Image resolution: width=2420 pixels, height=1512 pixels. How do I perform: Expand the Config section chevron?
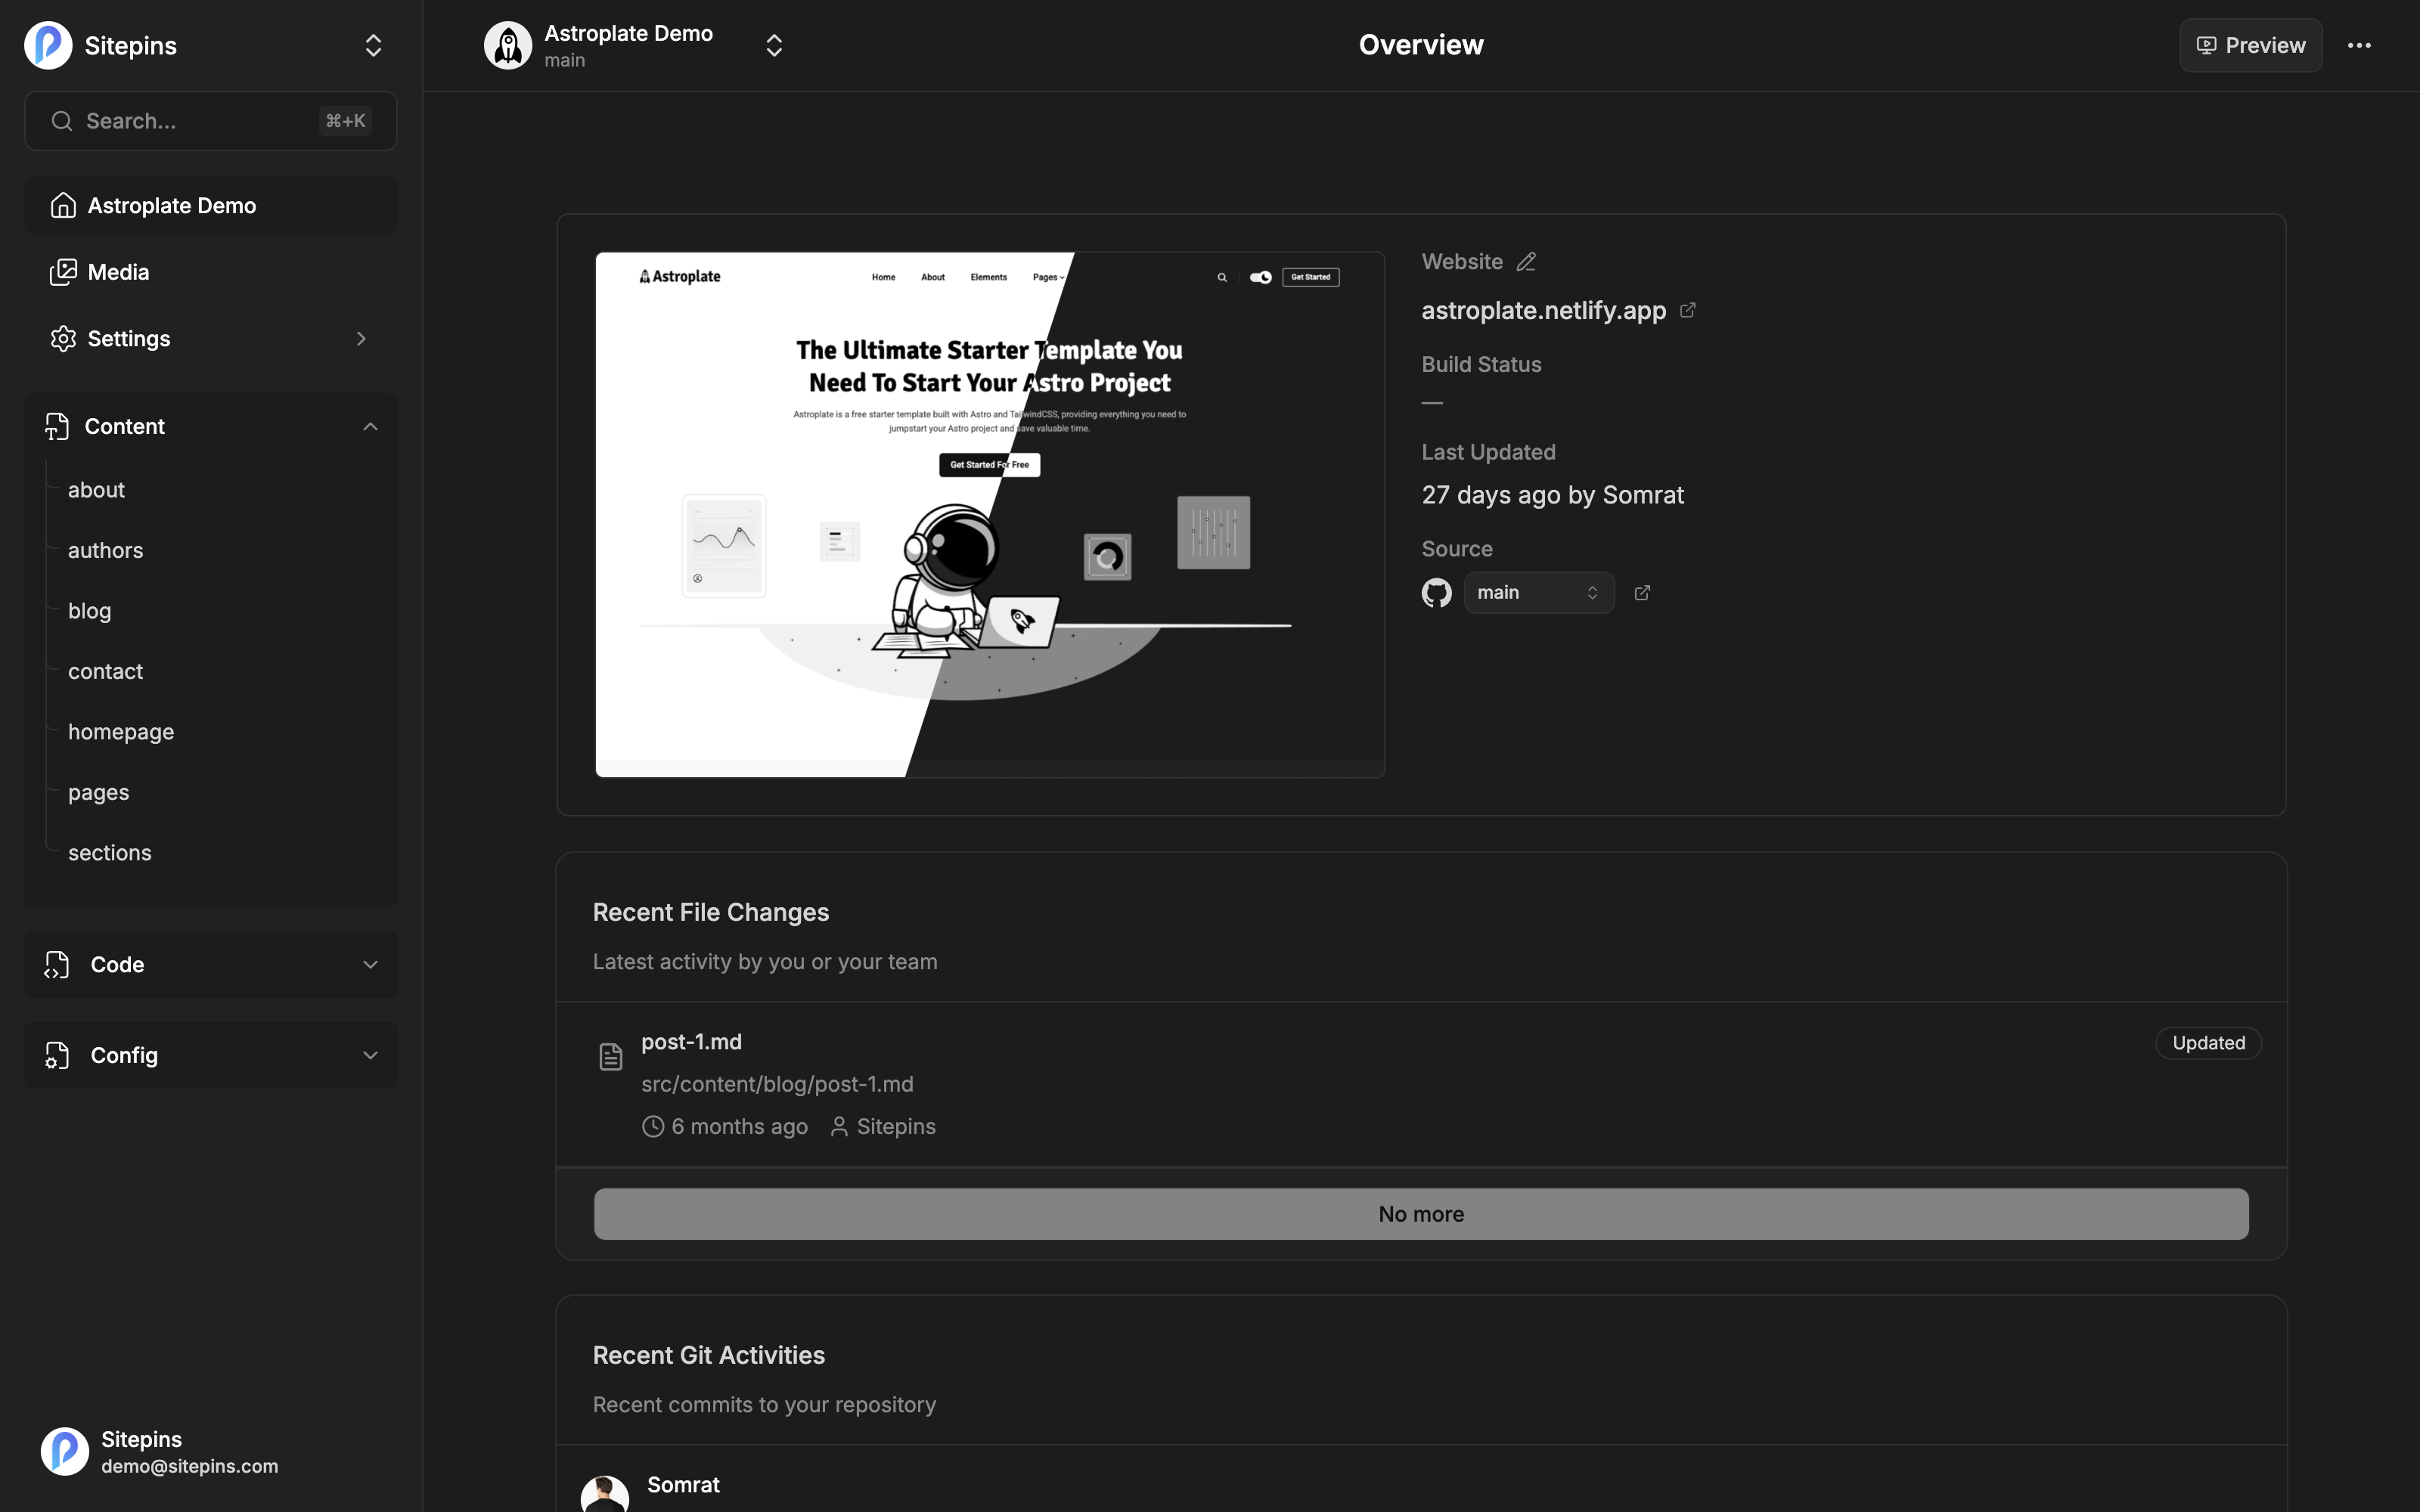(370, 1056)
